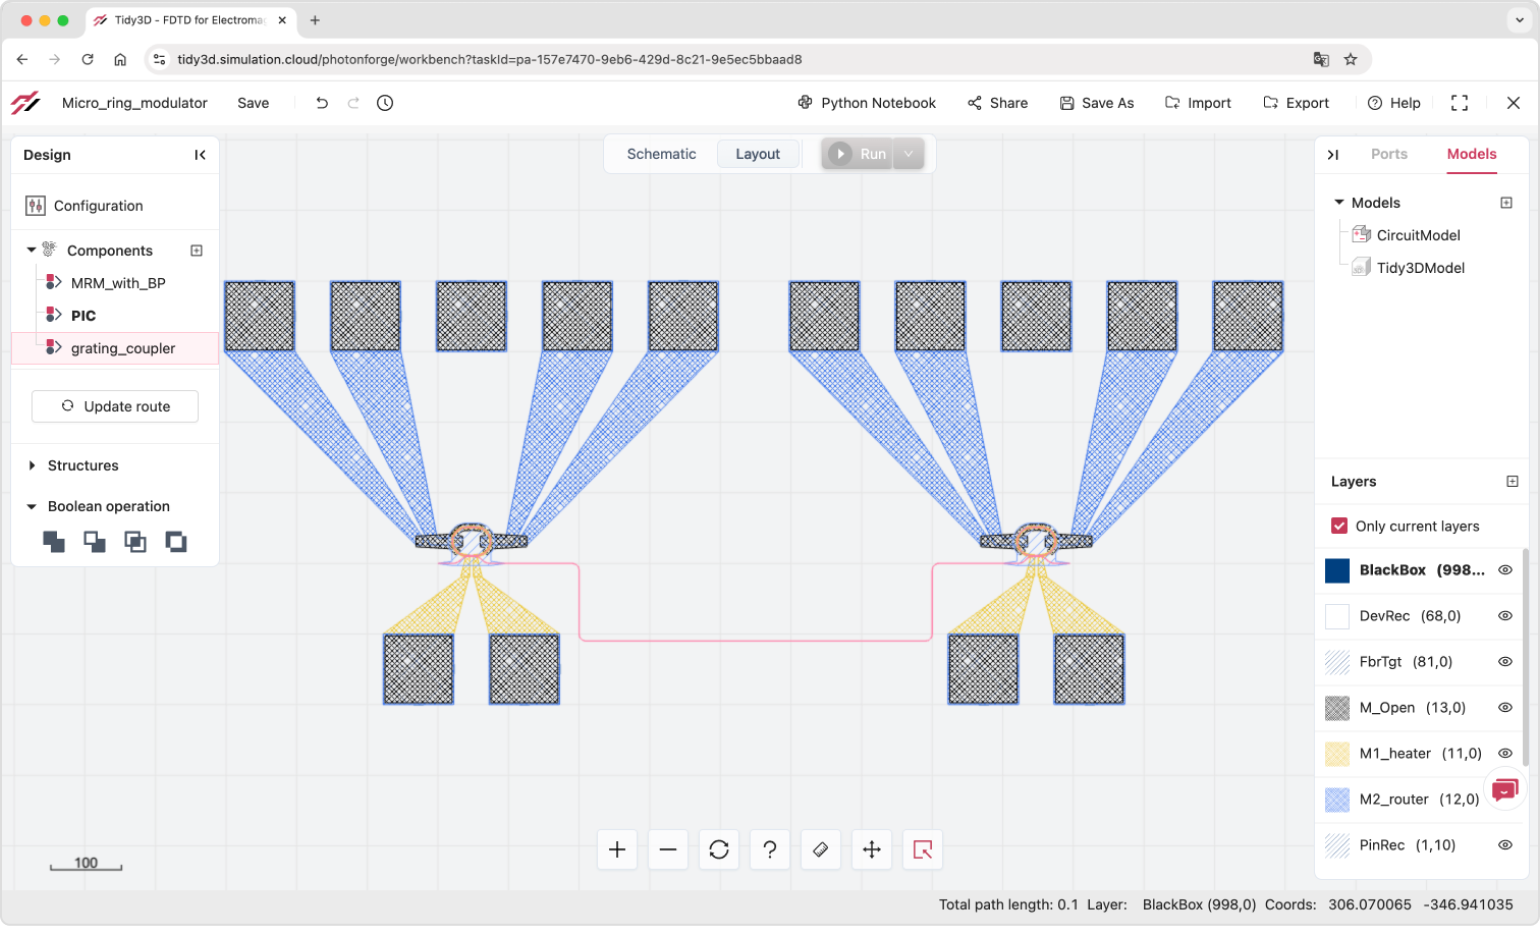Image resolution: width=1540 pixels, height=926 pixels.
Task: Click the zoom in plus icon
Action: pos(617,850)
